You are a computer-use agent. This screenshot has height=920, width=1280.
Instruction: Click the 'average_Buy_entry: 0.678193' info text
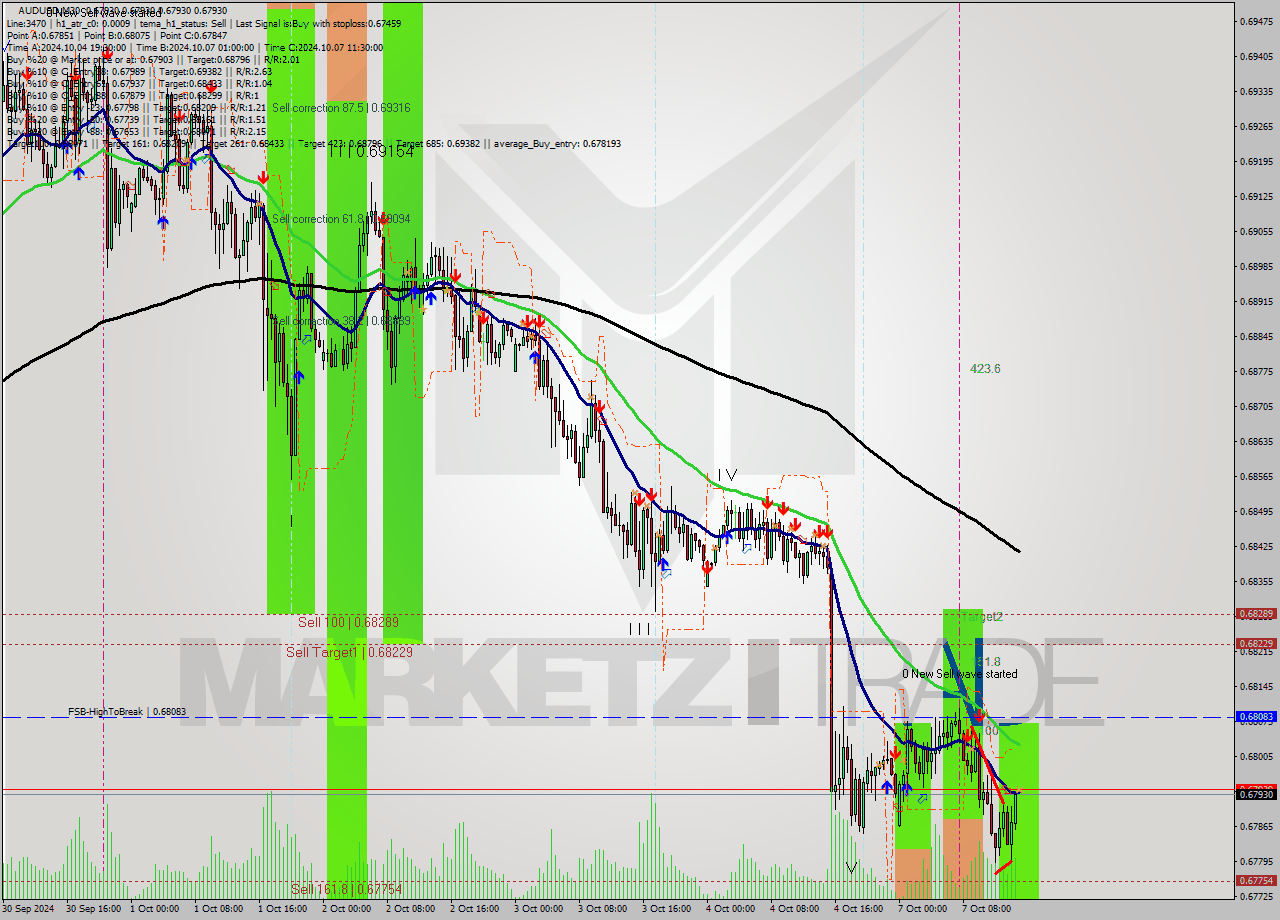pyautogui.click(x=556, y=144)
